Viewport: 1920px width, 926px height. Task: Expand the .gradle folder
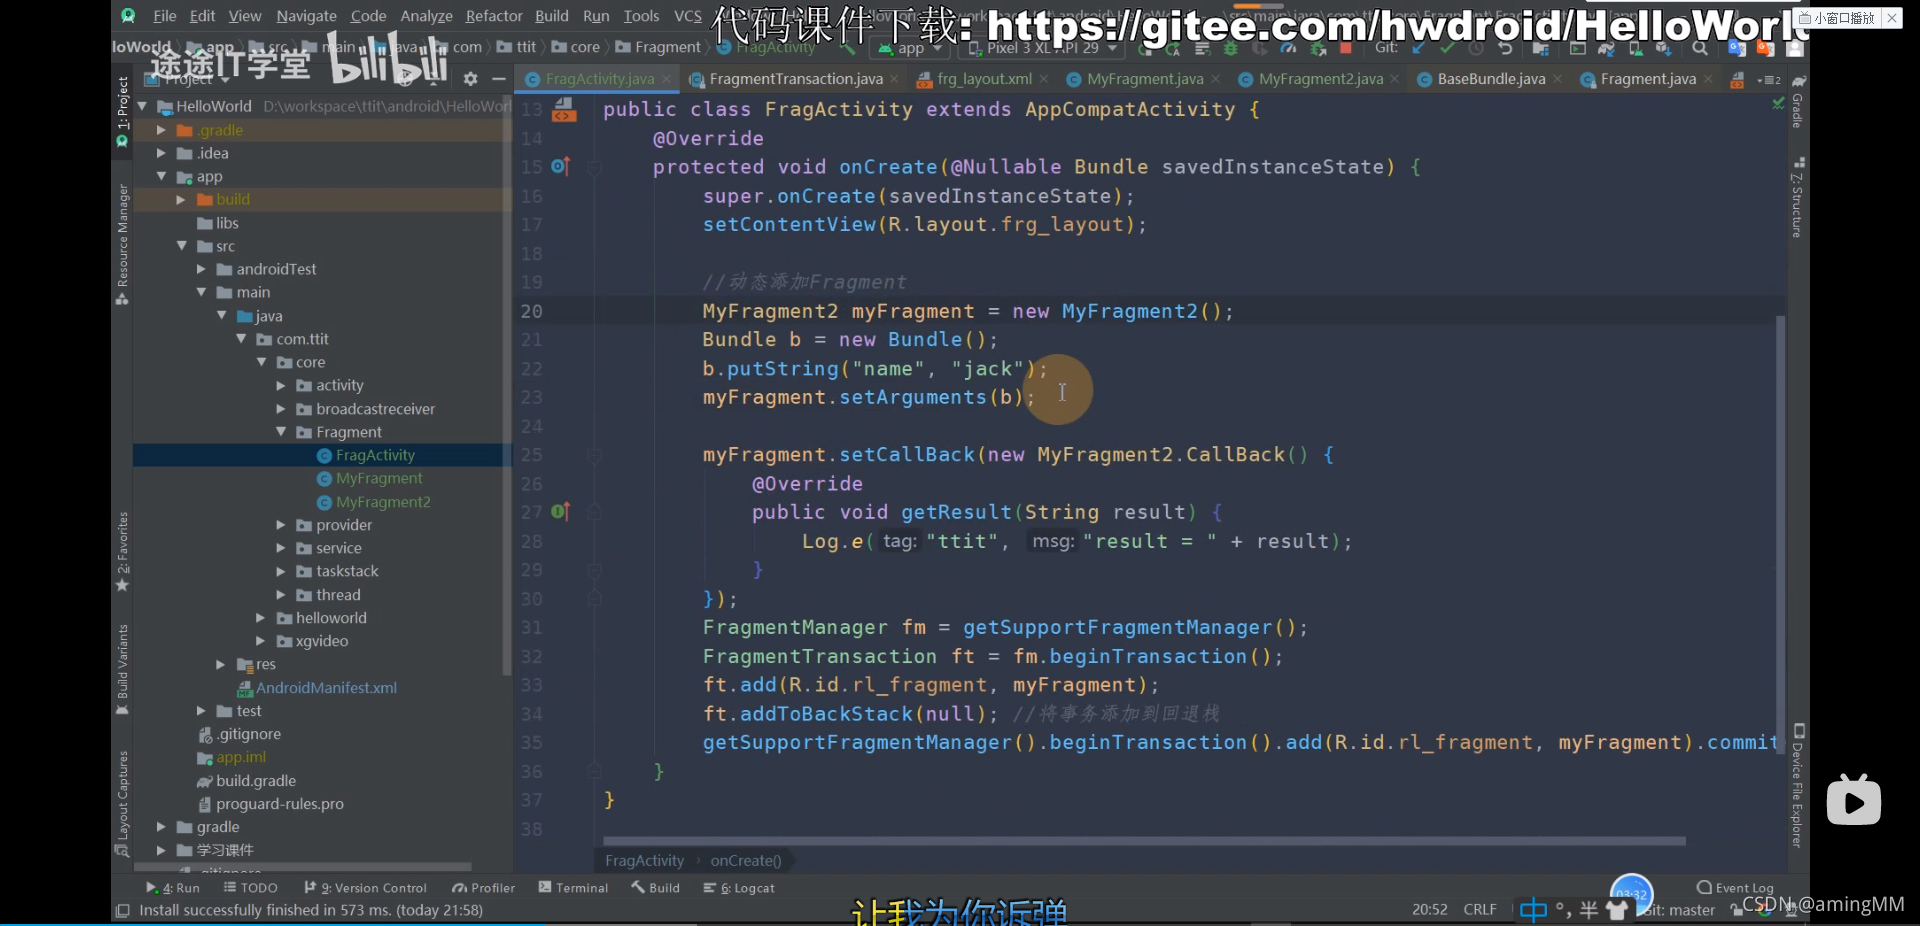point(161,130)
